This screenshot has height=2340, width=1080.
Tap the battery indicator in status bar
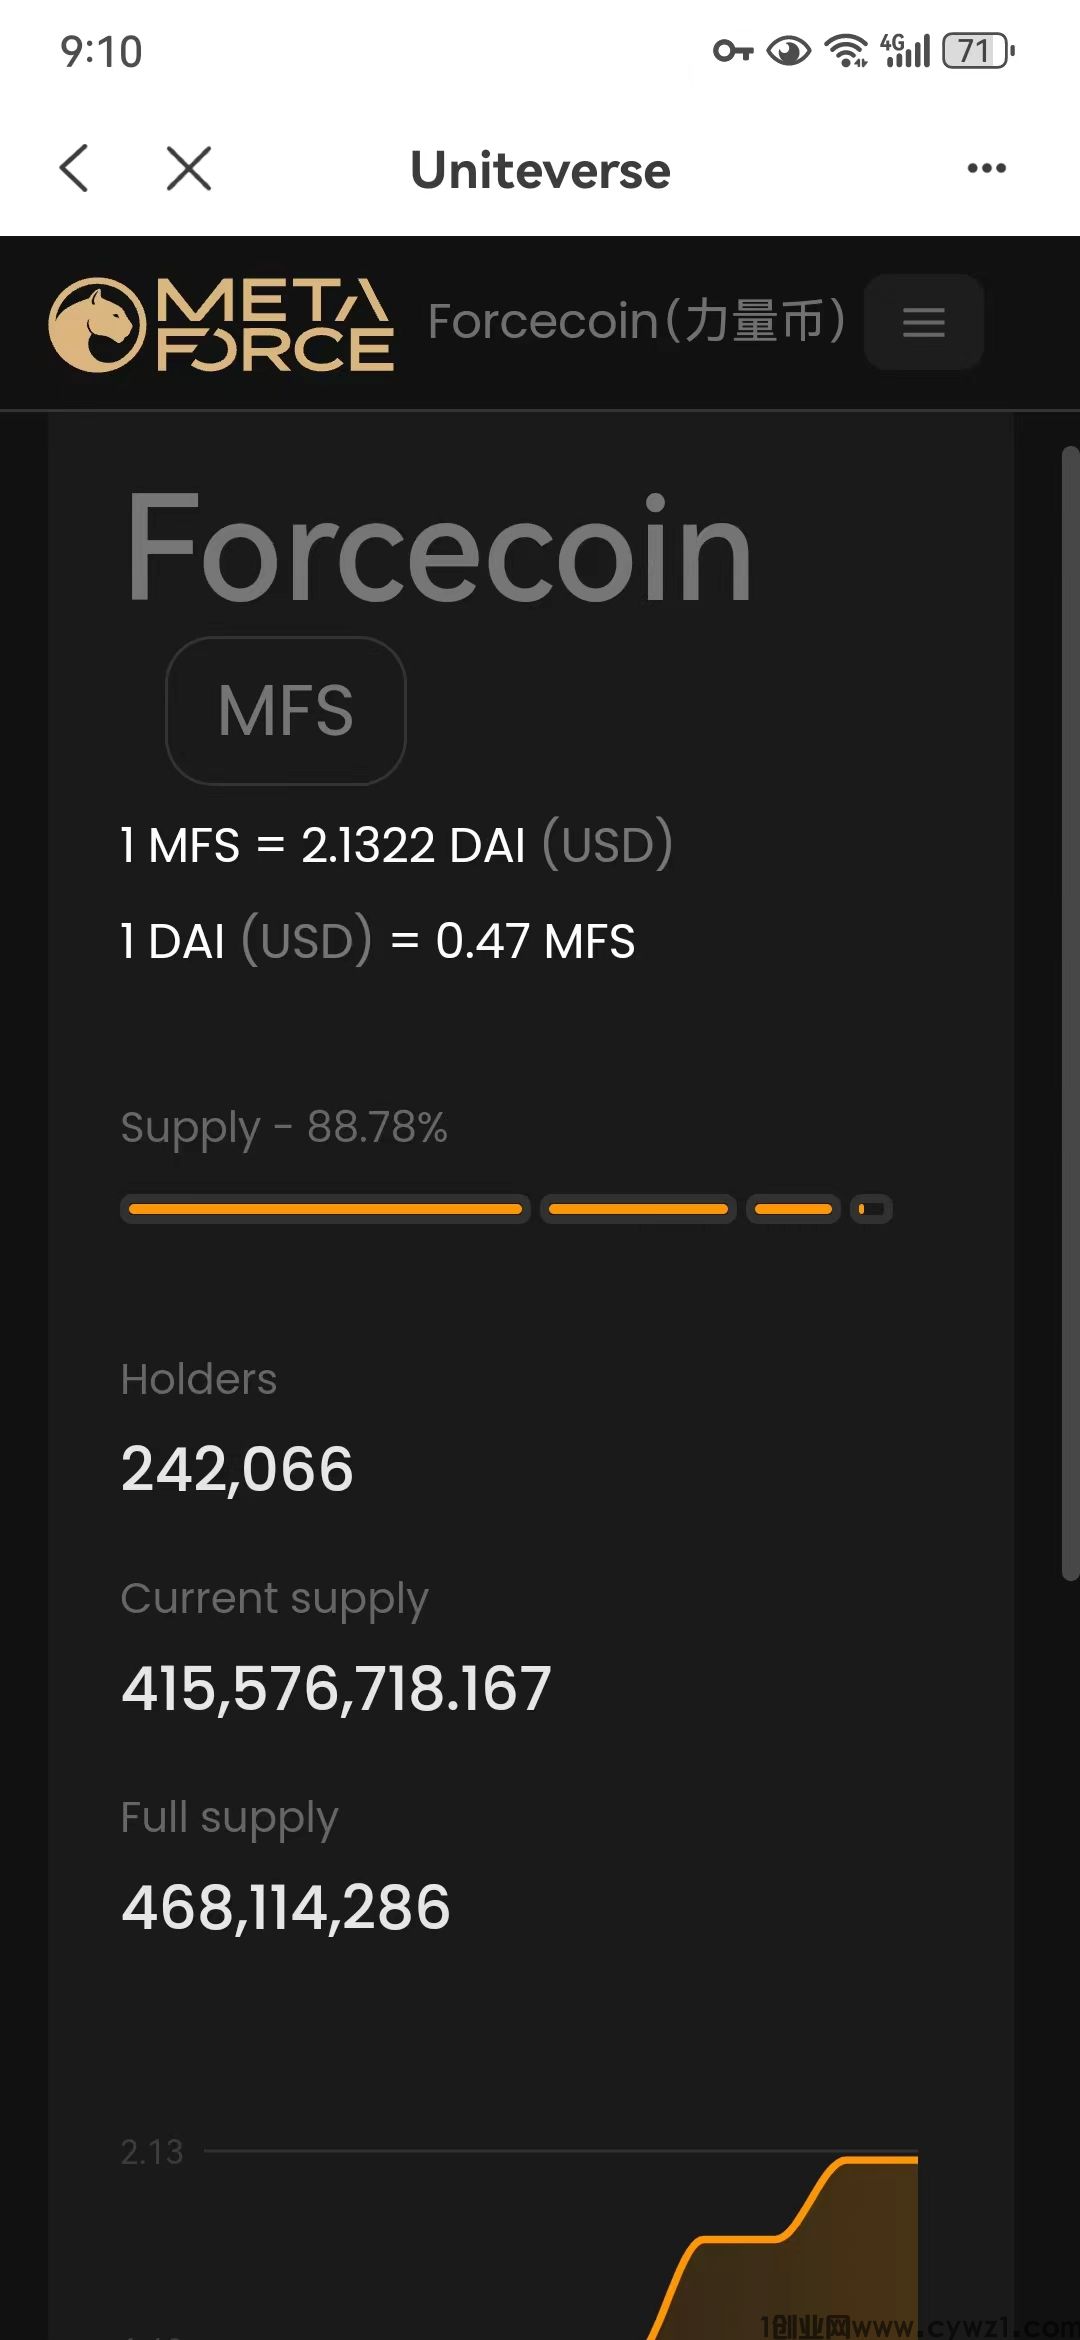tap(977, 50)
